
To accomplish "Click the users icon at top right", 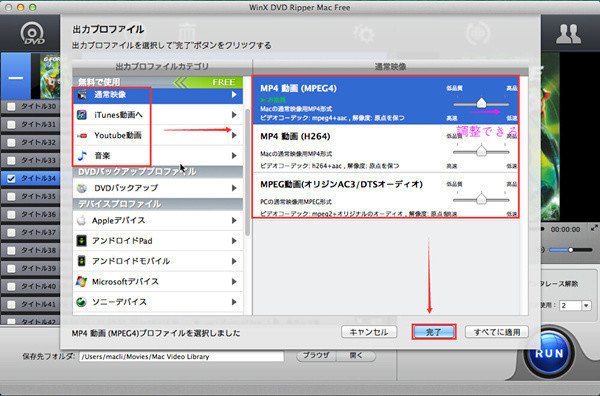I will [x=568, y=34].
